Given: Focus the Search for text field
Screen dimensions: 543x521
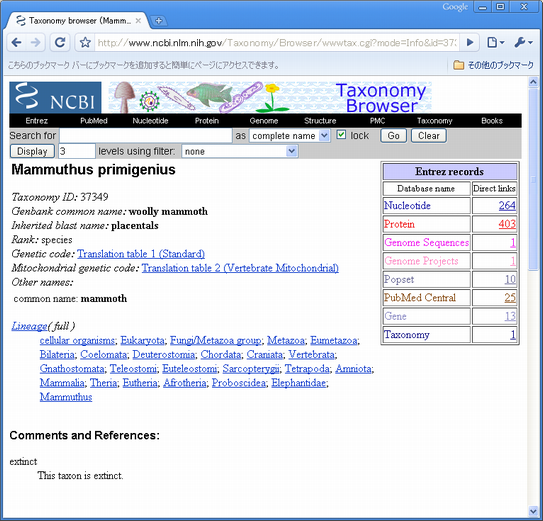Looking at the screenshot, I should (x=145, y=135).
